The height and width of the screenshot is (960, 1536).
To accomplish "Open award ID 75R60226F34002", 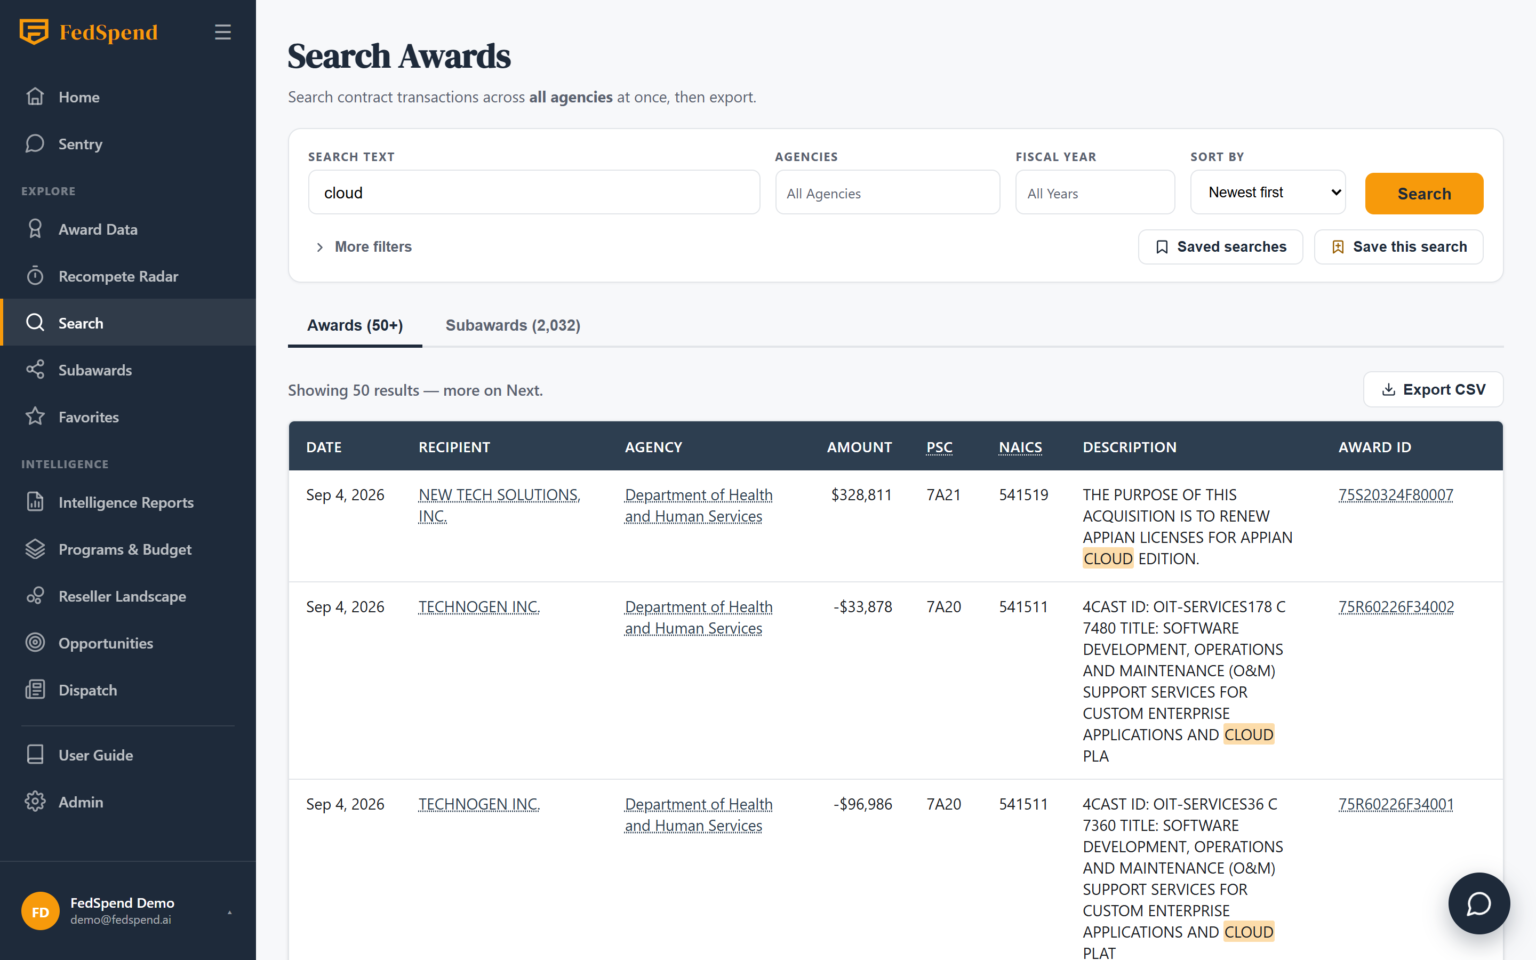I will pos(1396,607).
